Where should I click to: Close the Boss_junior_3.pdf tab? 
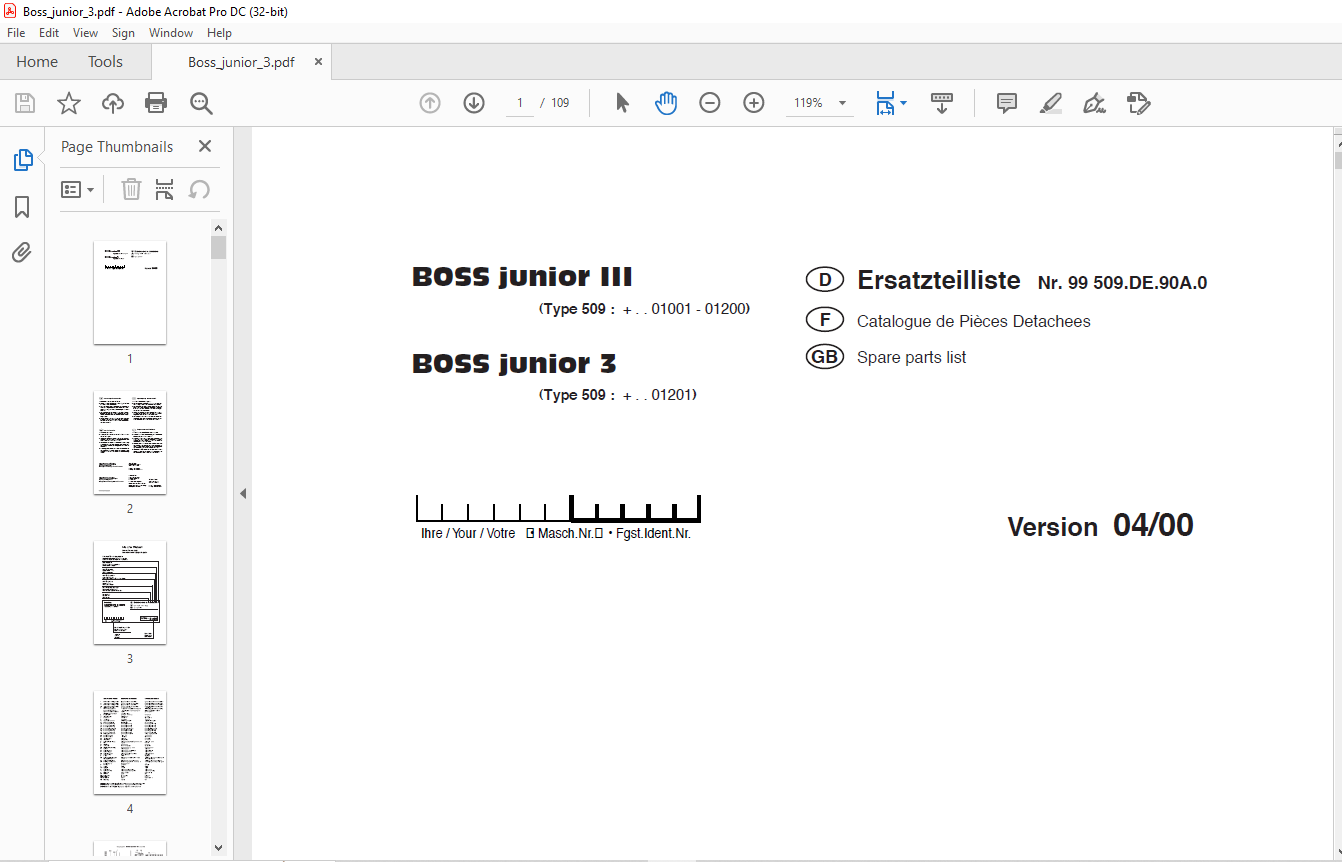coord(318,62)
